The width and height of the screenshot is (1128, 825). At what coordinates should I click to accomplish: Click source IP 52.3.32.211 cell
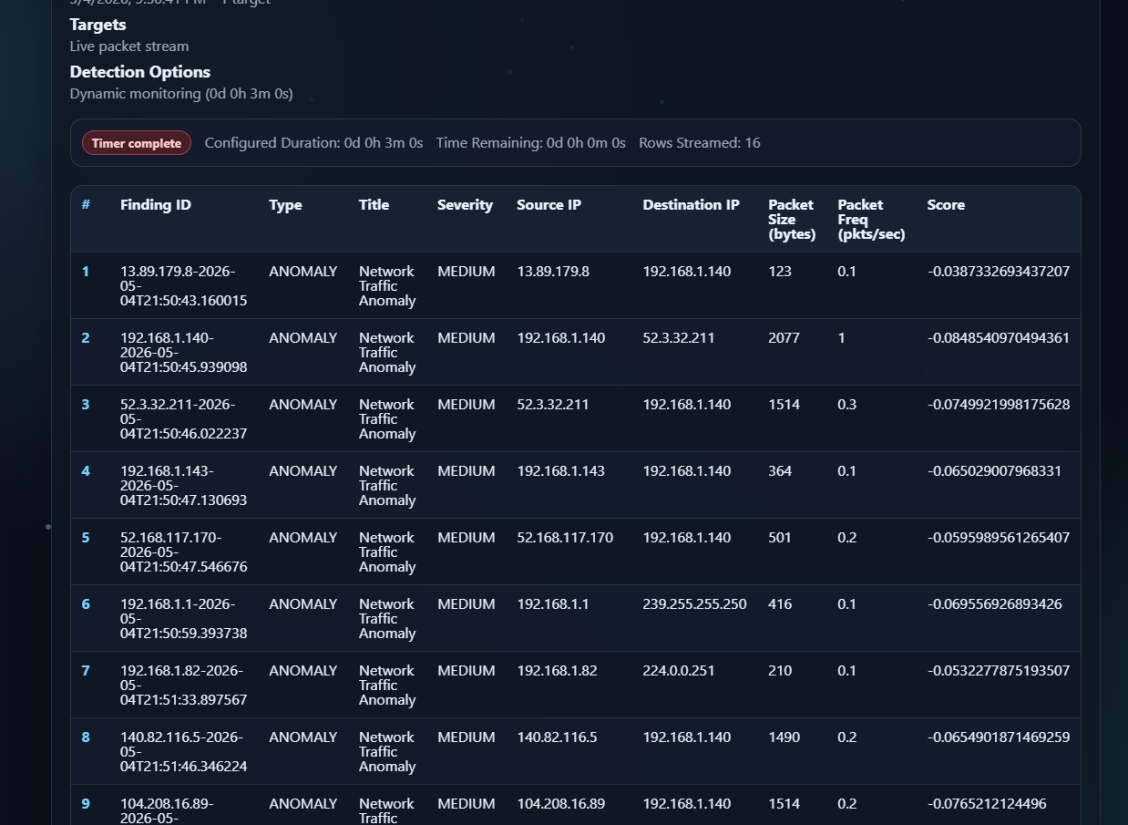pos(552,405)
